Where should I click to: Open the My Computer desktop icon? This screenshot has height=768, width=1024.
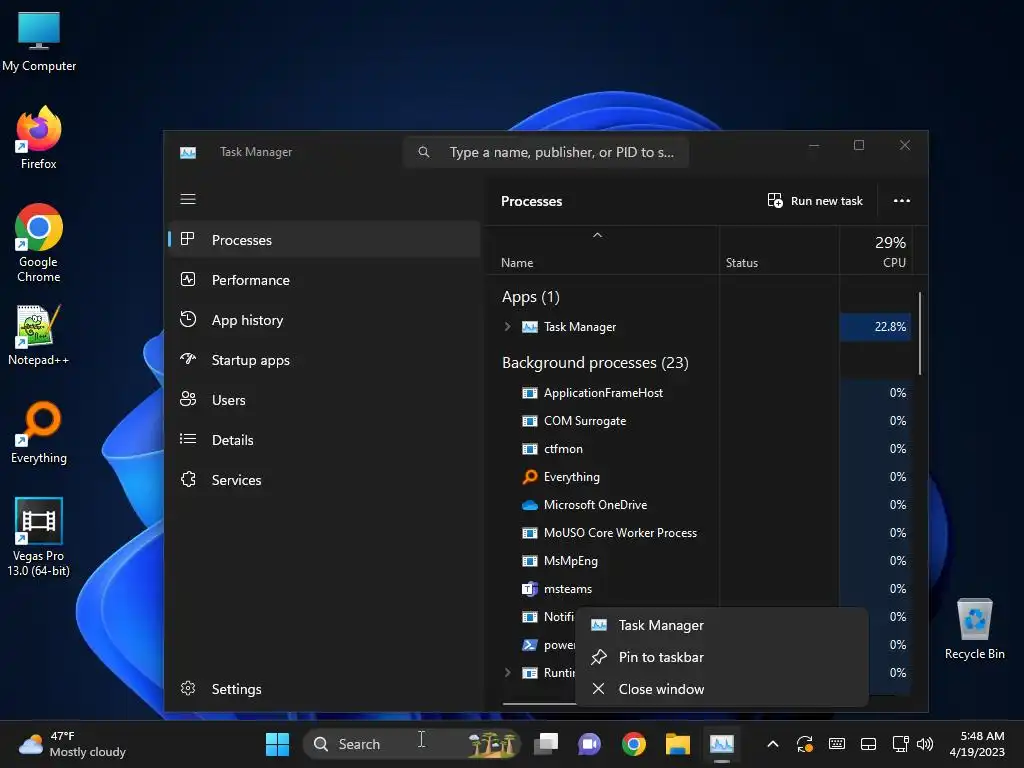point(39,40)
